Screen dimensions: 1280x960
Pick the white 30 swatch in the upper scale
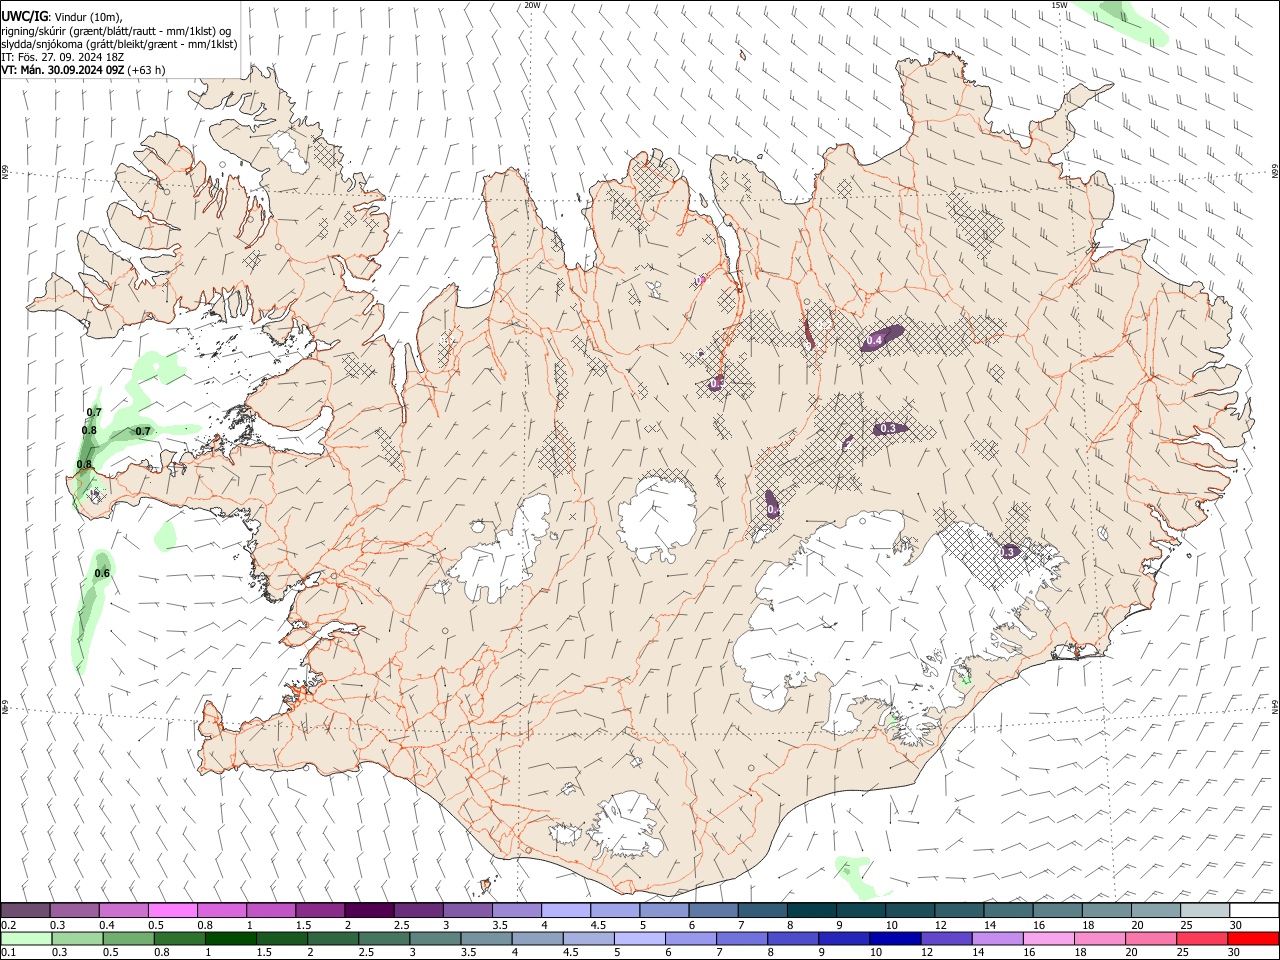pyautogui.click(x=1254, y=910)
